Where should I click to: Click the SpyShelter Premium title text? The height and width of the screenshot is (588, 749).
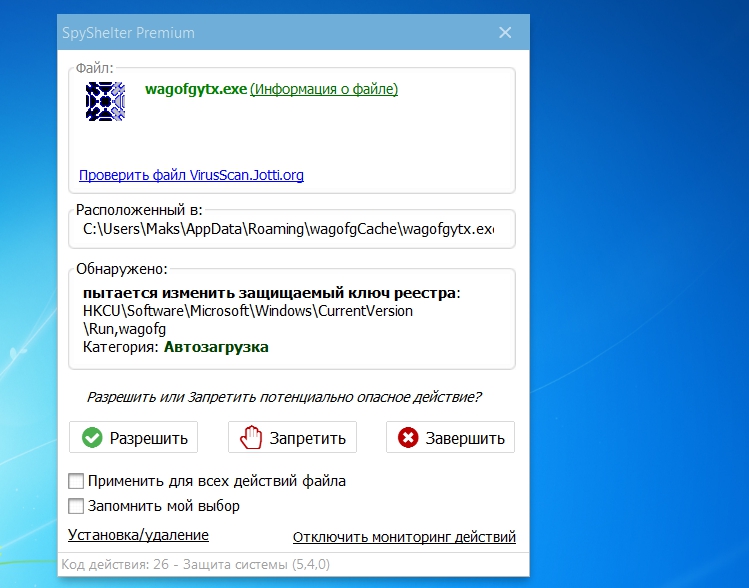click(128, 33)
